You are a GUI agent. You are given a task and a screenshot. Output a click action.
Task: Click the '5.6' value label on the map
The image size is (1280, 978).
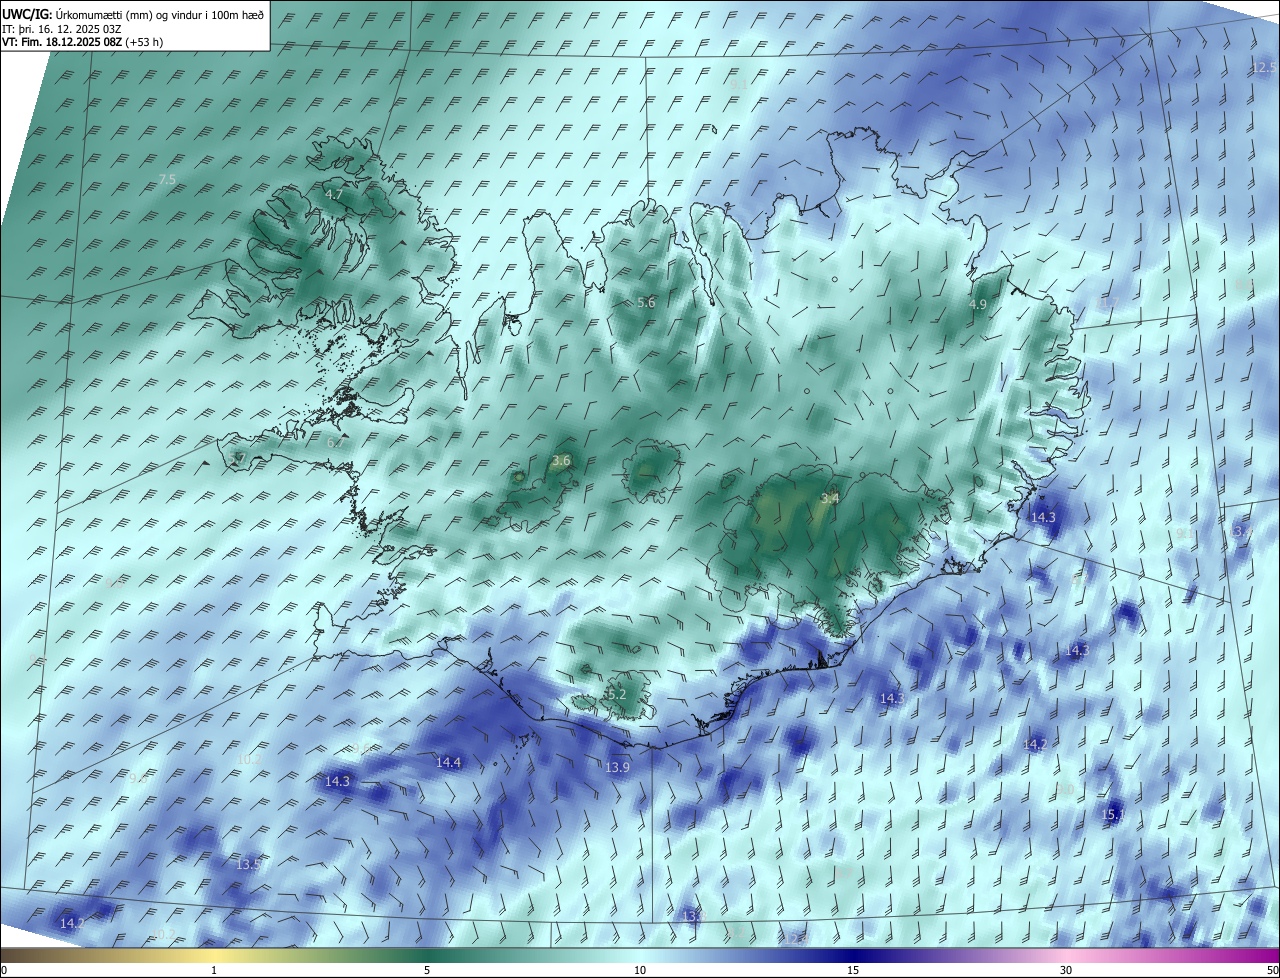(x=646, y=302)
